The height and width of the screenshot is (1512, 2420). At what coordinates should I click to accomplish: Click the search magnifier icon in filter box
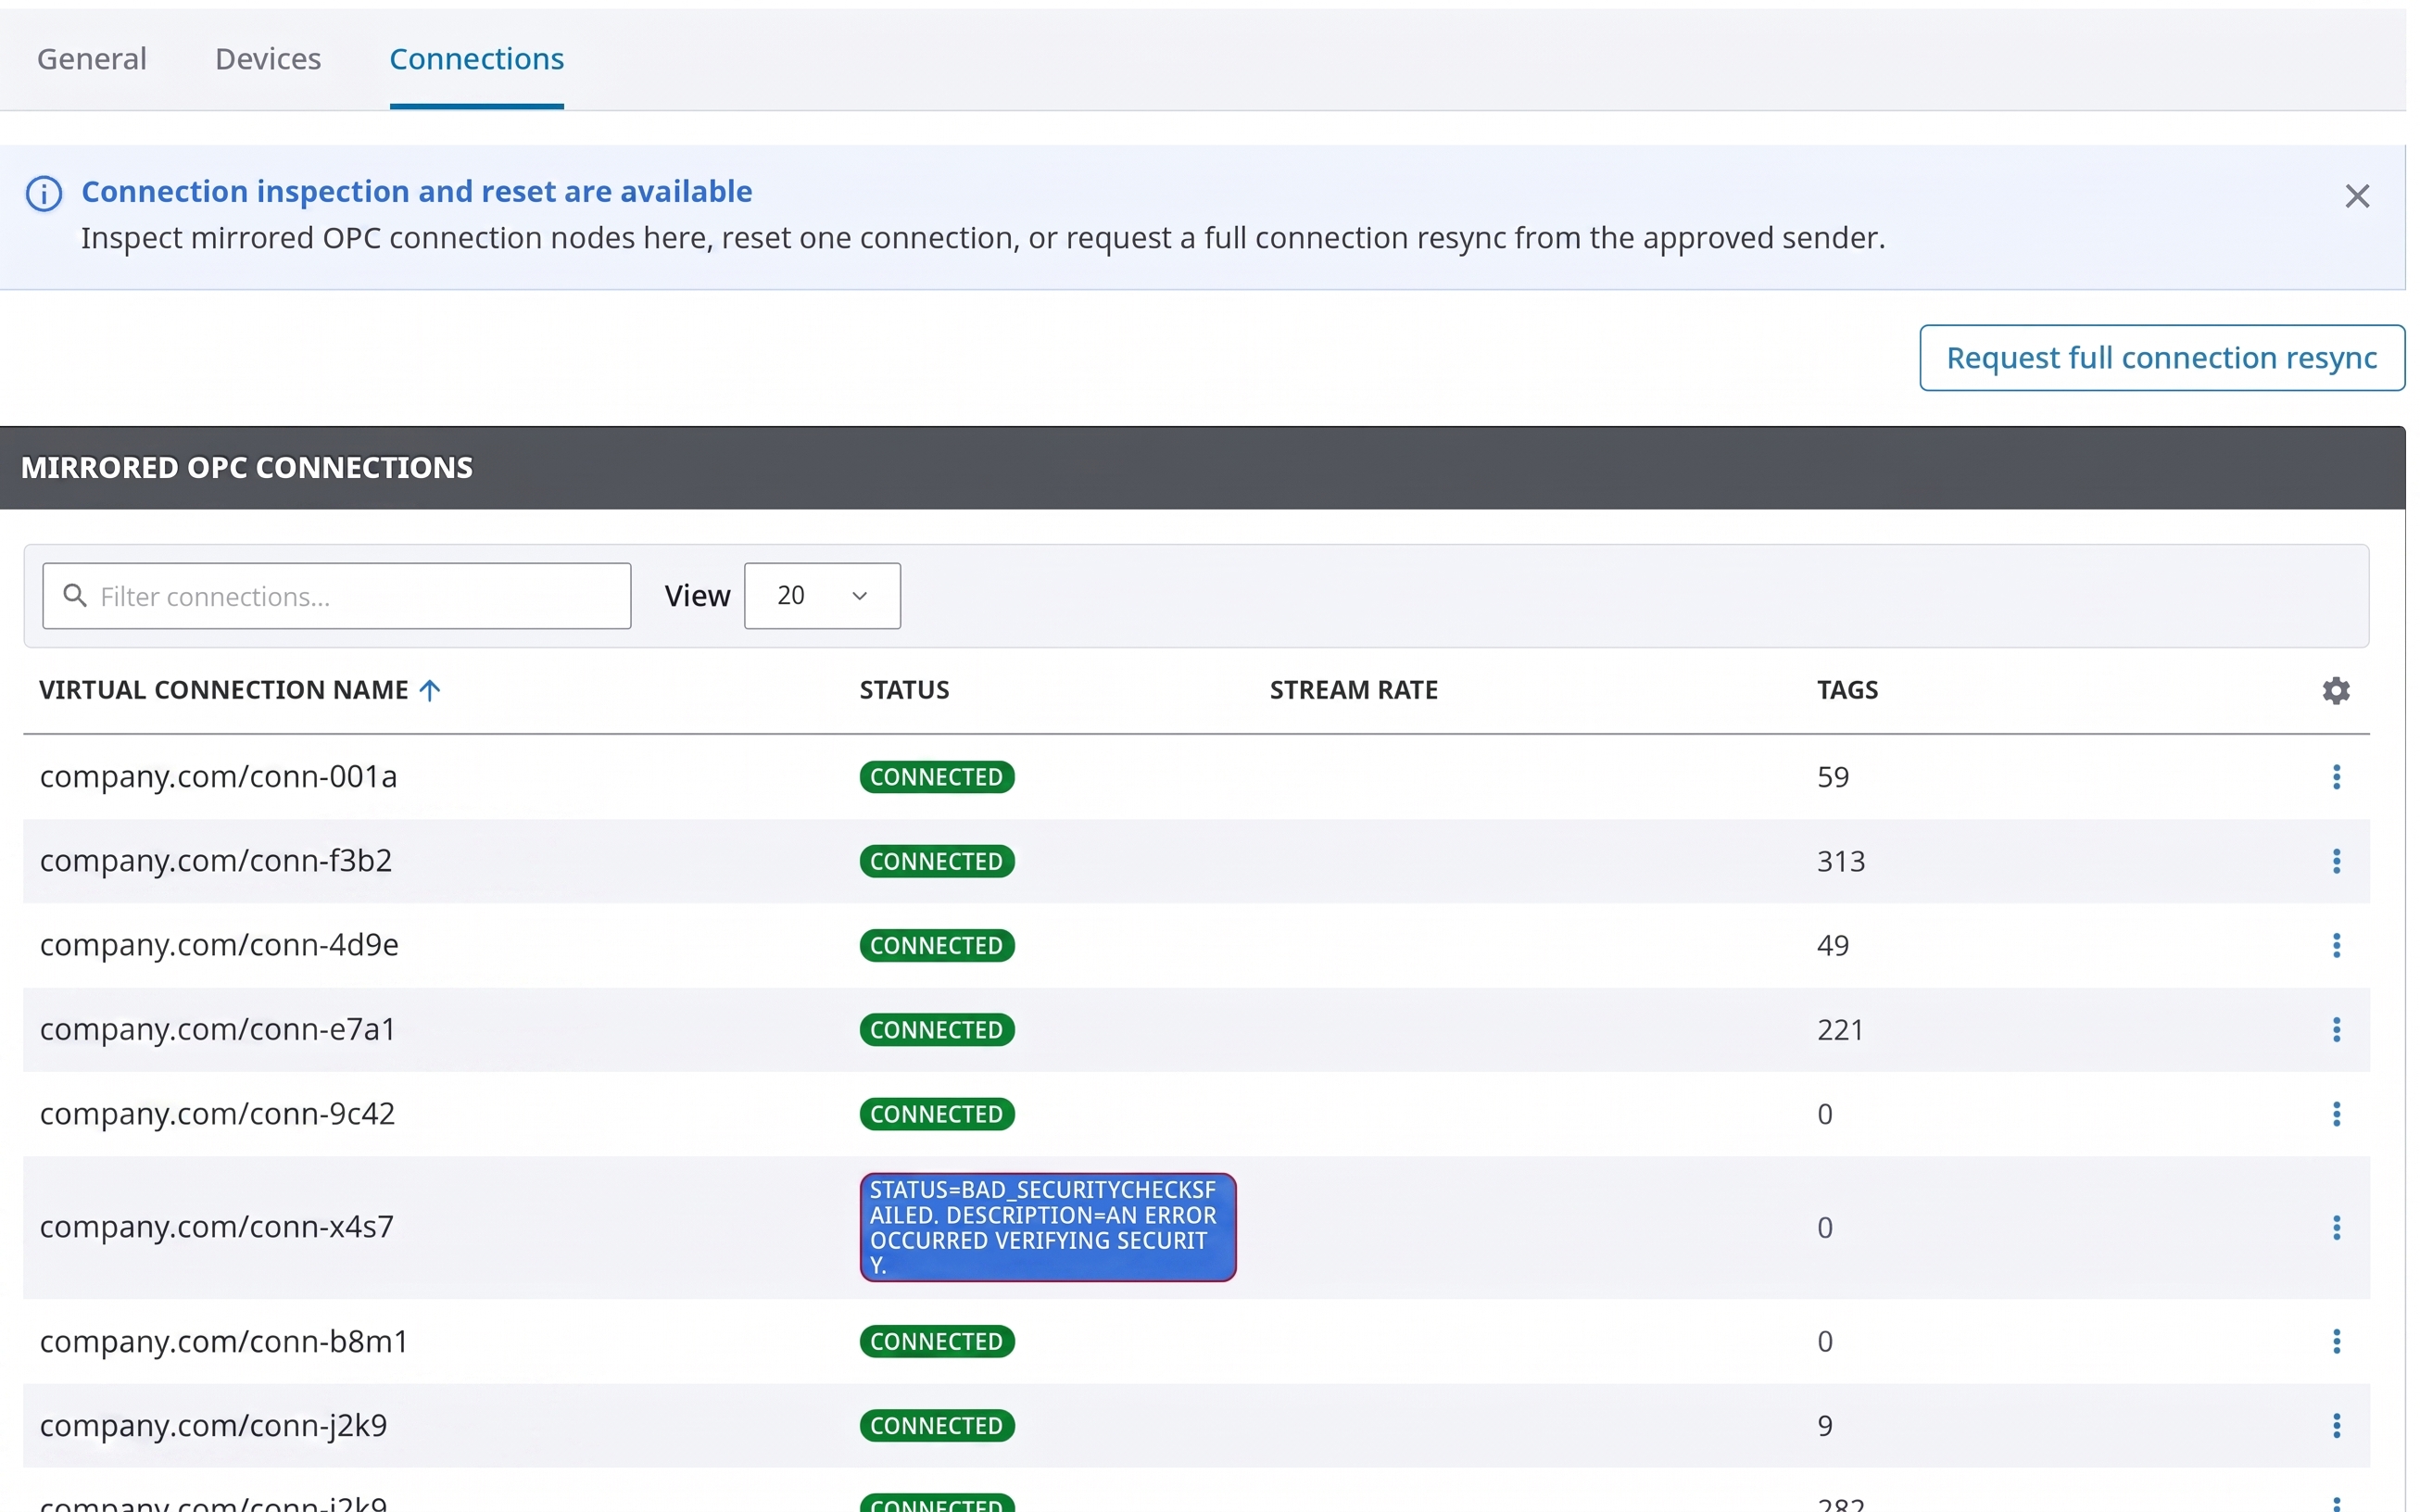pos(75,595)
